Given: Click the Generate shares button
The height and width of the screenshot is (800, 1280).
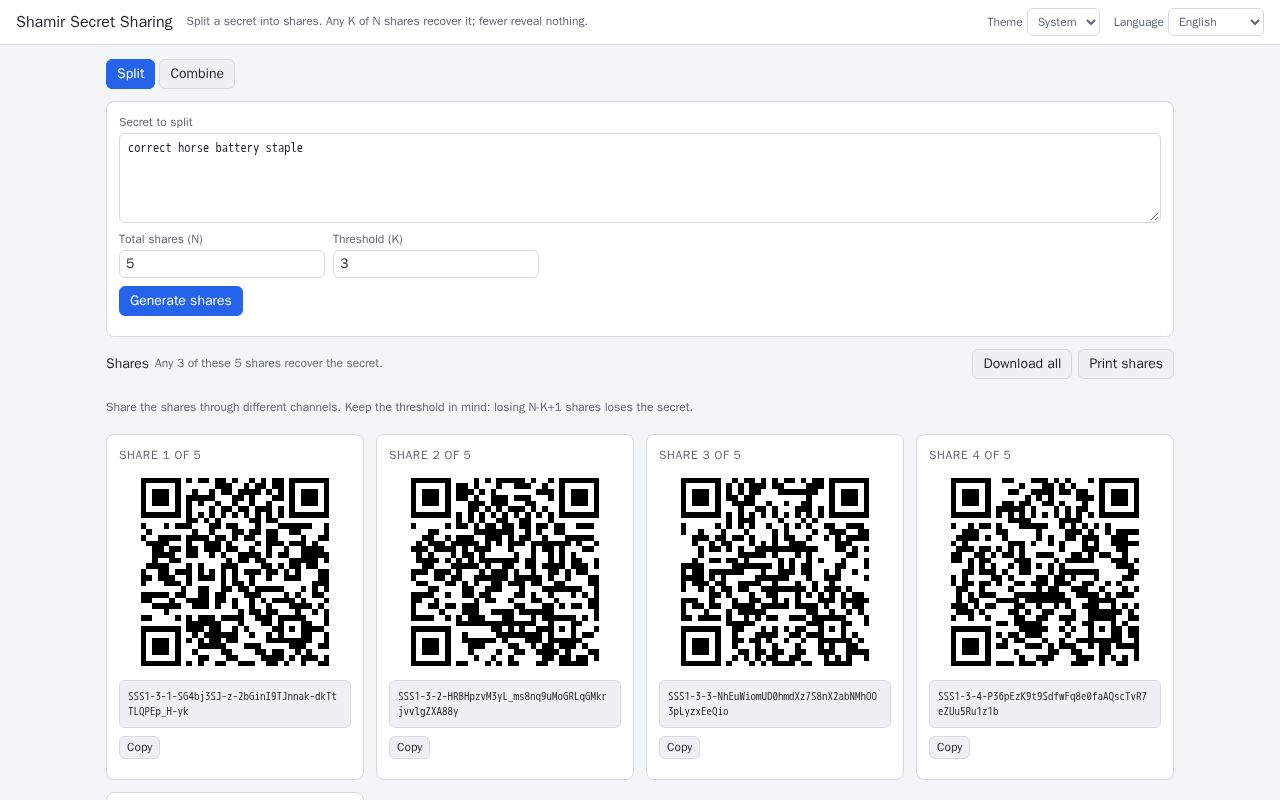Looking at the screenshot, I should pyautogui.click(x=181, y=301).
